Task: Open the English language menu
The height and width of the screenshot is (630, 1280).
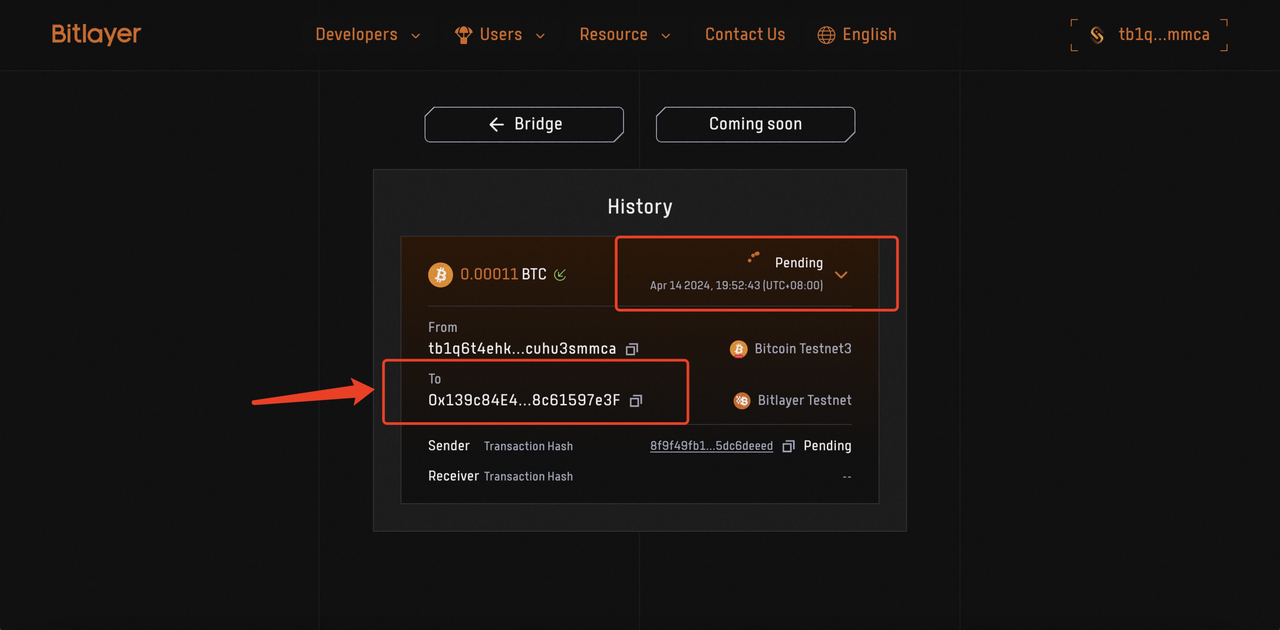Action: click(x=857, y=34)
